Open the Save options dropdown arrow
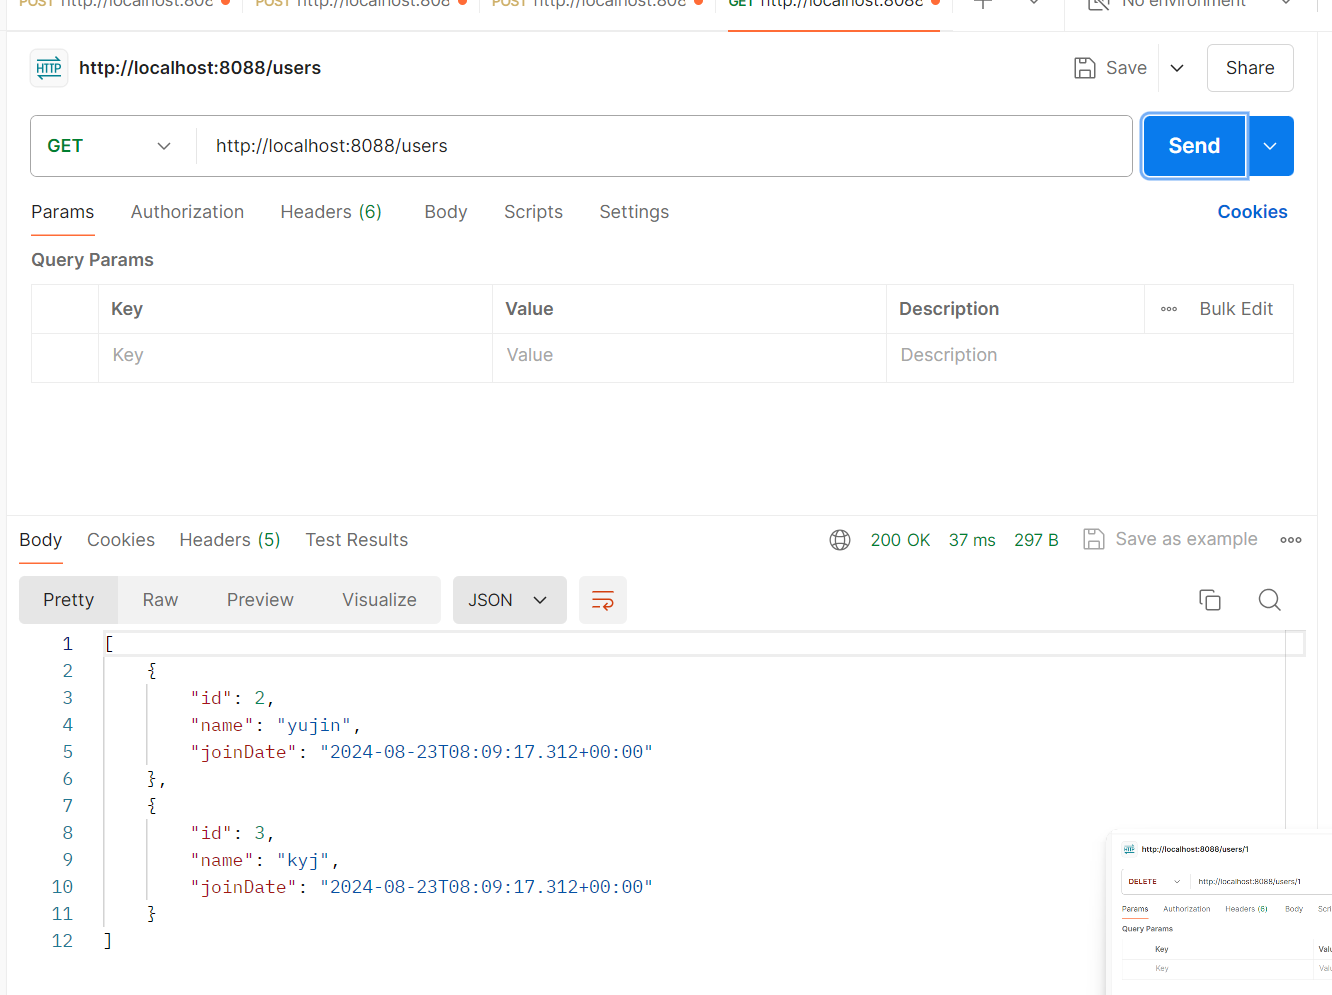1332x995 pixels. coord(1177,68)
